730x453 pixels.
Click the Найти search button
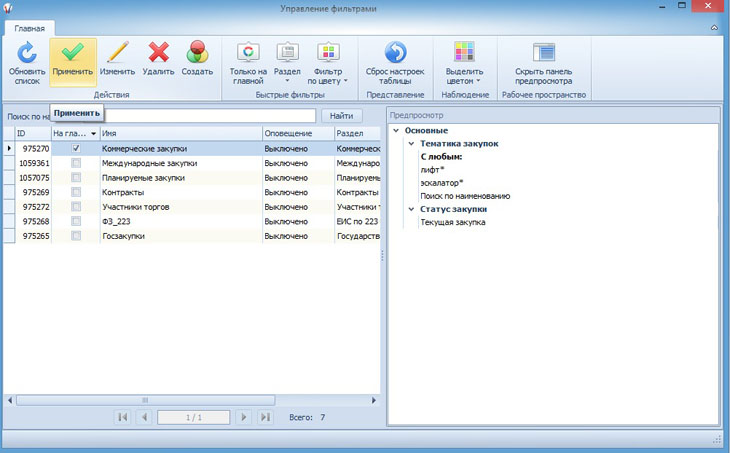[341, 116]
